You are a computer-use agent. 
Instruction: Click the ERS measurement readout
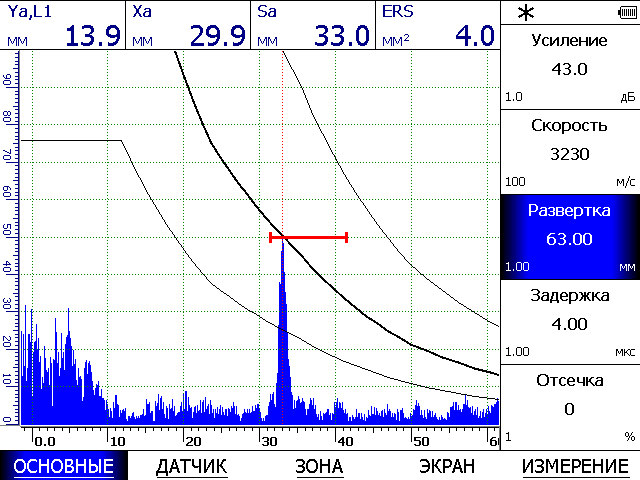[x=437, y=25]
